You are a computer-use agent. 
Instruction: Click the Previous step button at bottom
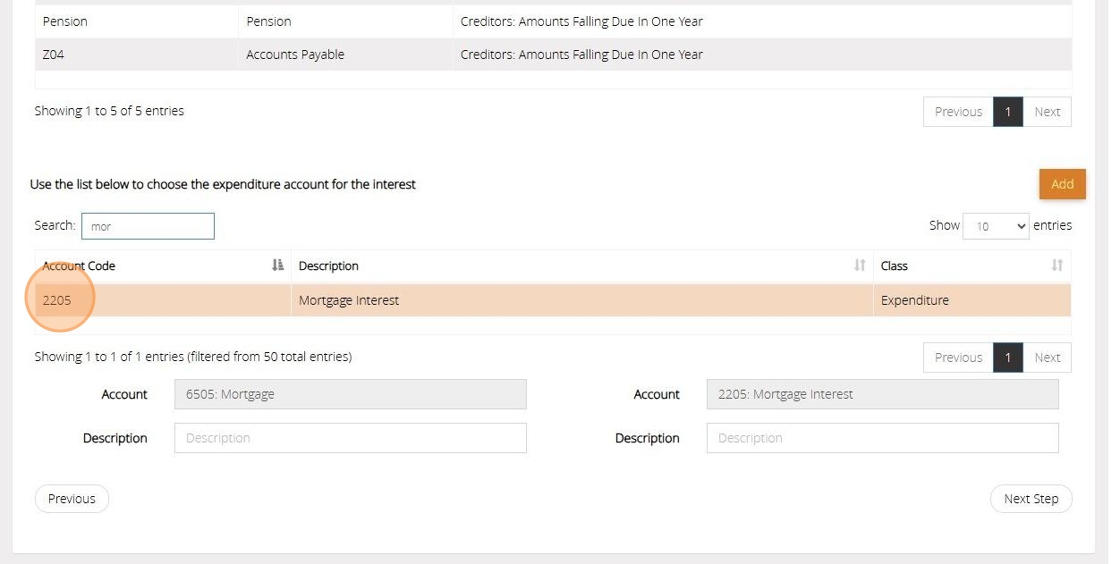pos(72,499)
